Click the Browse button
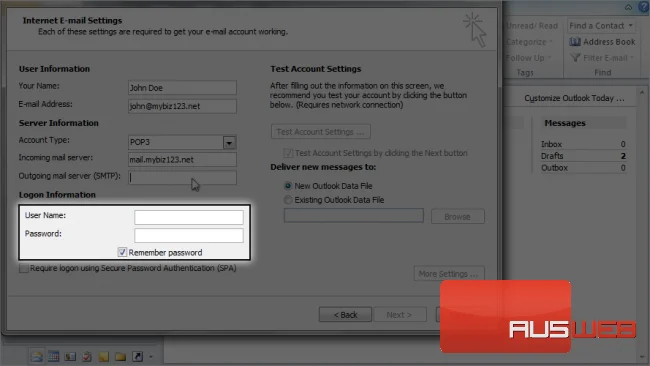650x366 pixels. pyautogui.click(x=458, y=216)
